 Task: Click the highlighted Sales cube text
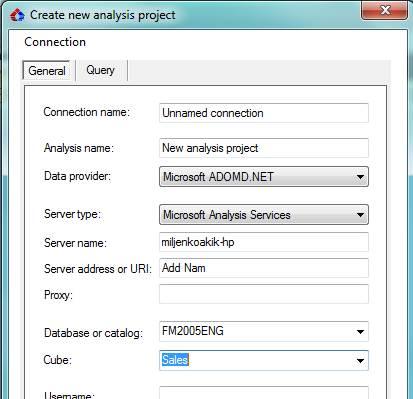tap(175, 360)
